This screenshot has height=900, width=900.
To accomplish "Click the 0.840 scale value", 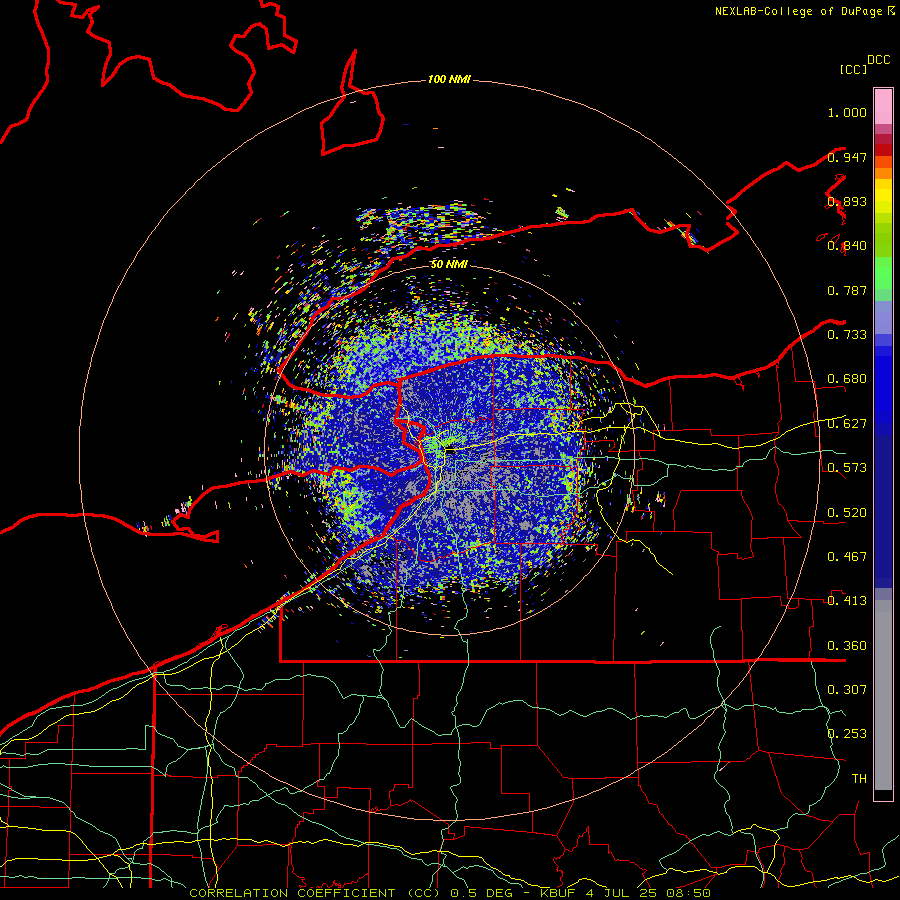I will tap(847, 246).
